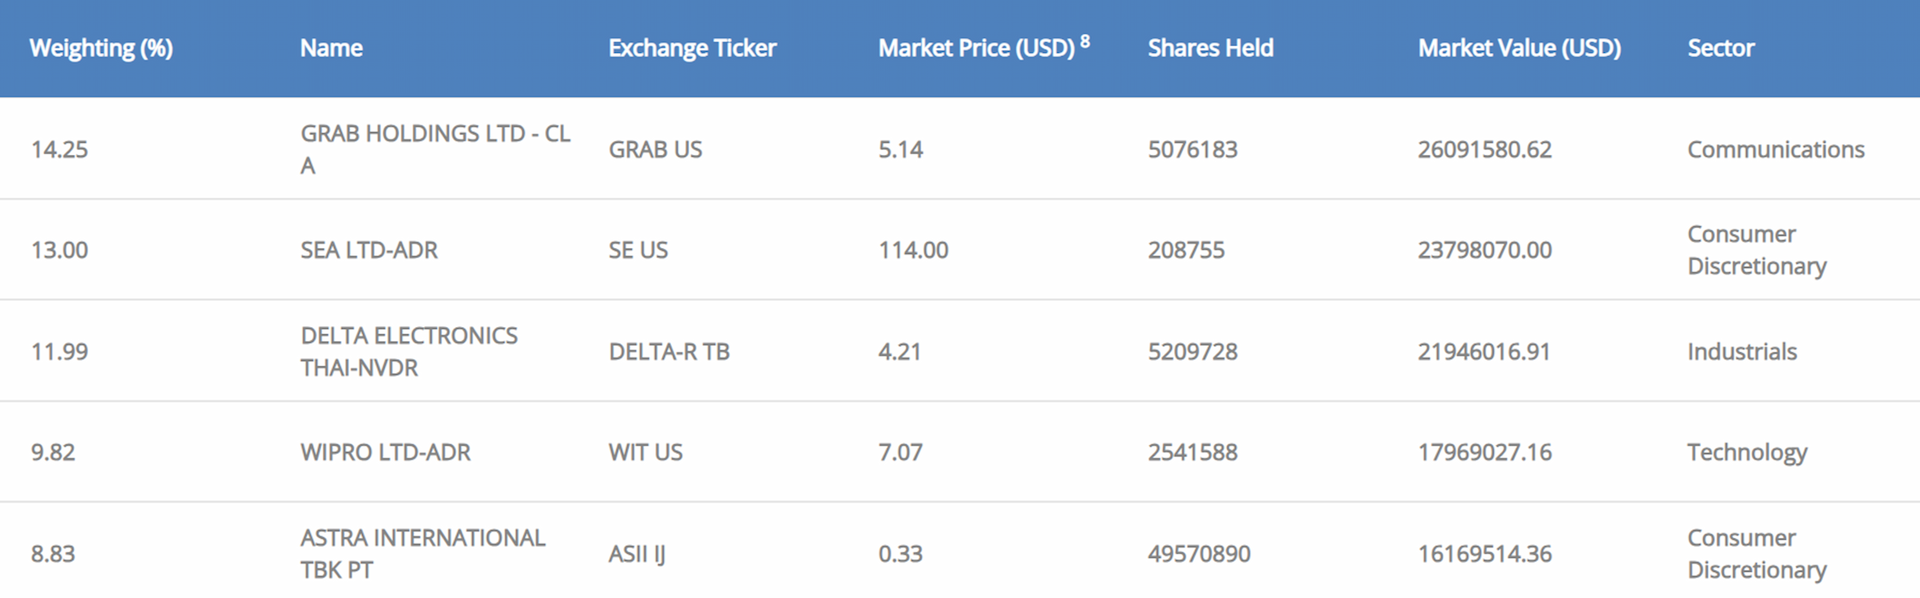The image size is (1920, 598).
Task: Click the GRAB US ticker
Action: 655,150
